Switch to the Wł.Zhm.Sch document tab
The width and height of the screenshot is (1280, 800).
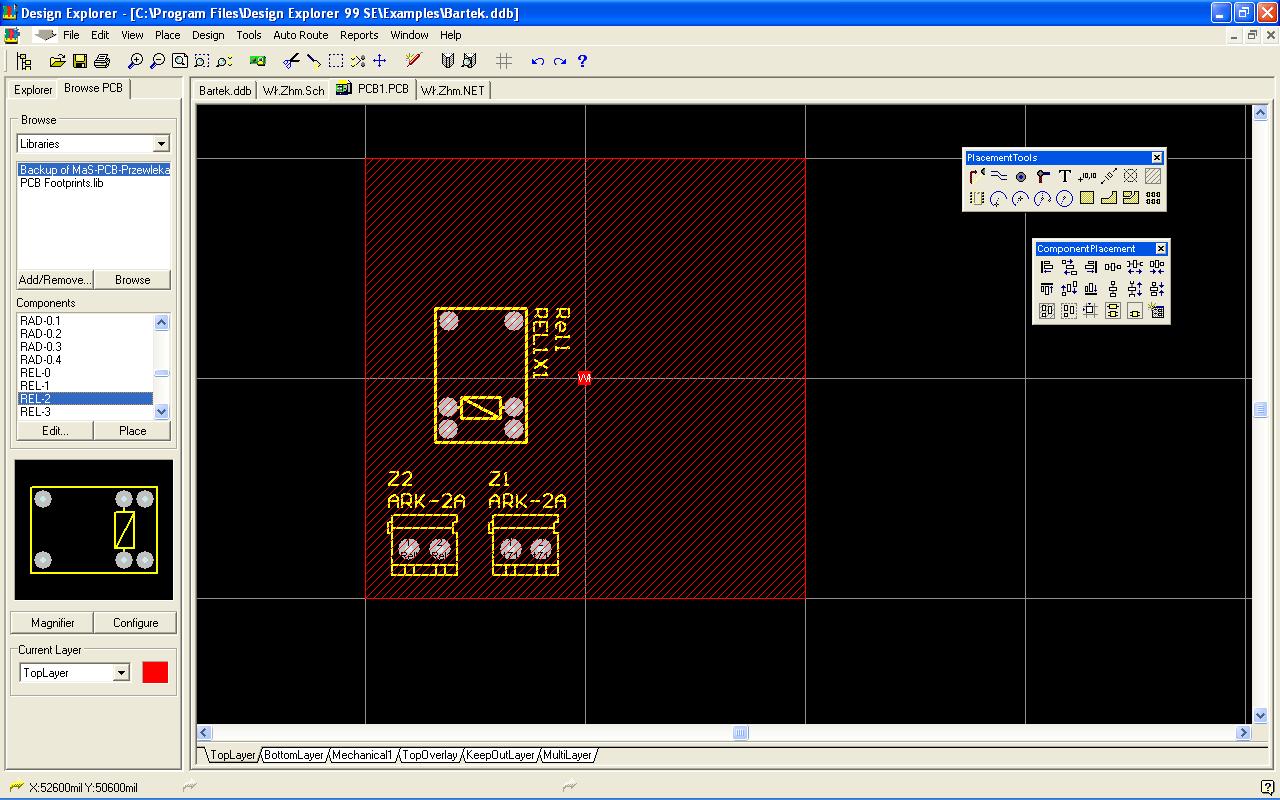[x=293, y=90]
